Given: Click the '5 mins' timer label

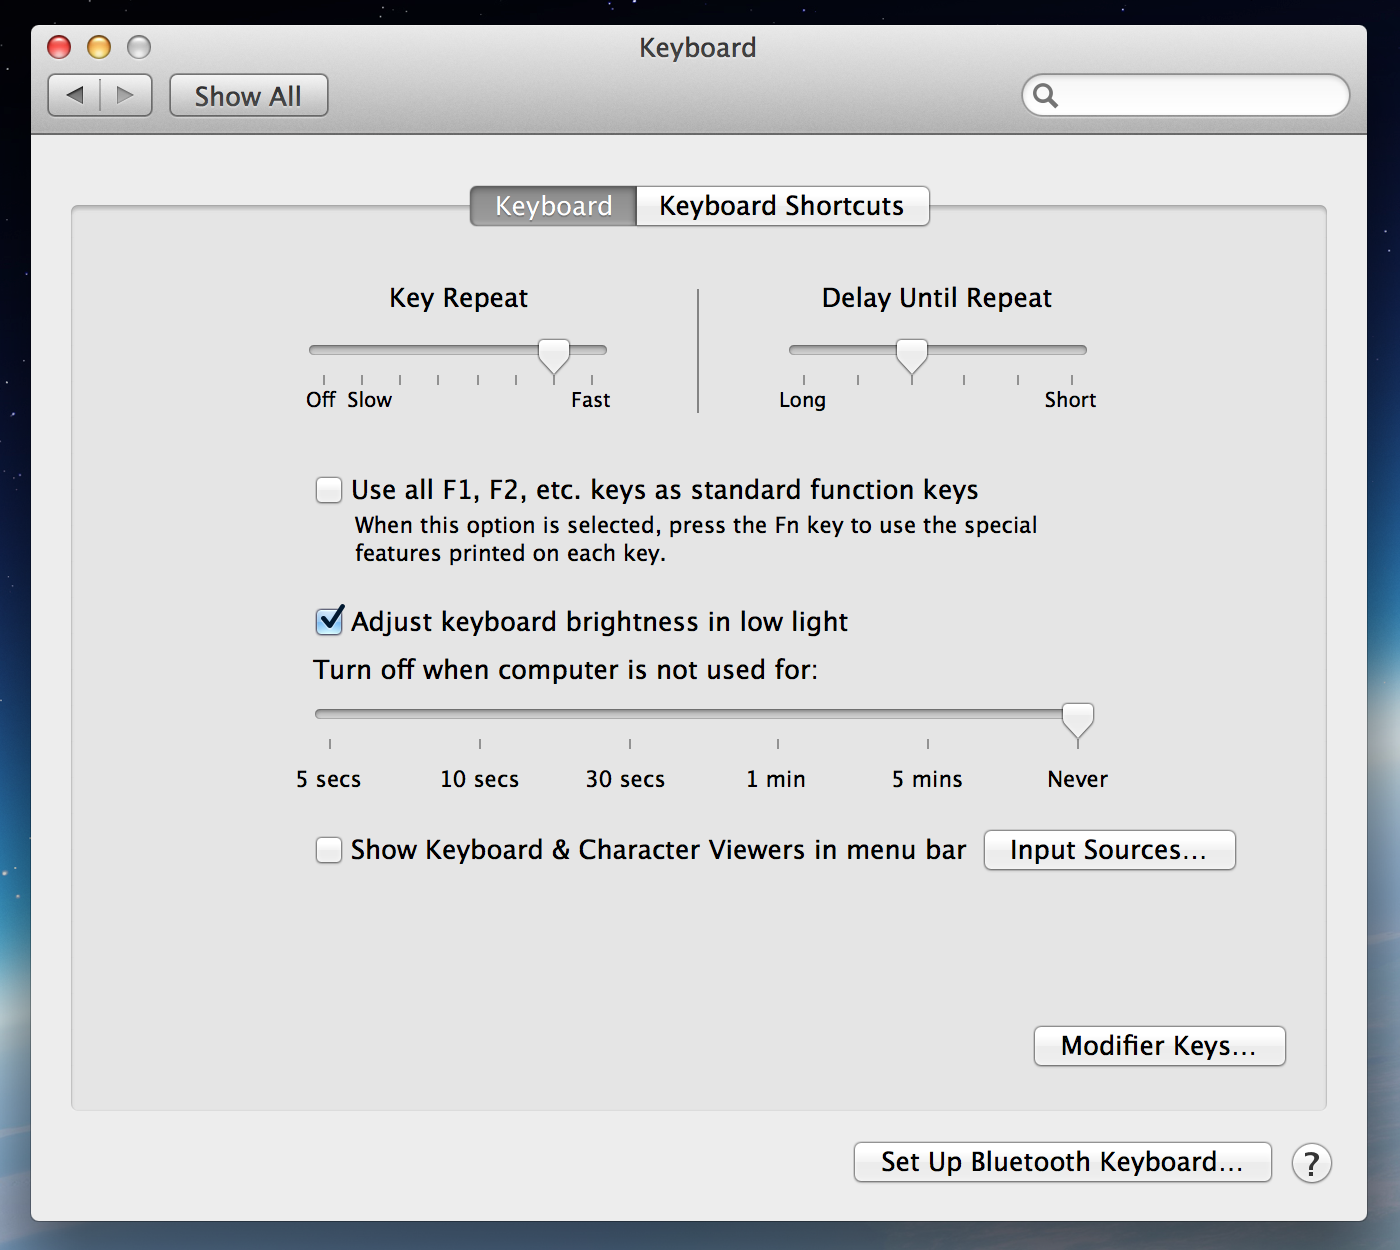Looking at the screenshot, I should point(928,779).
